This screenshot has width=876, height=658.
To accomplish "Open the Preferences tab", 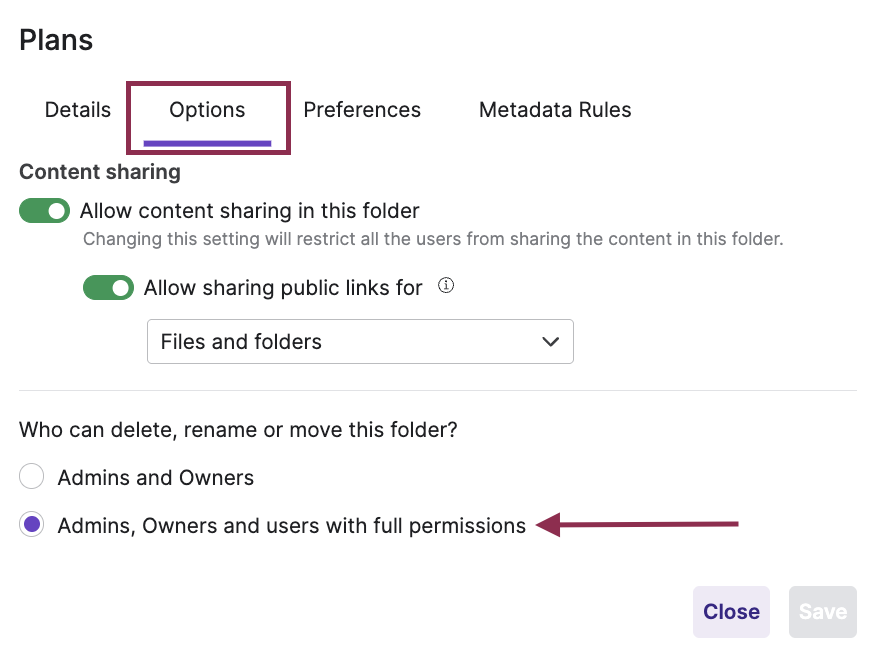I will pos(362,110).
